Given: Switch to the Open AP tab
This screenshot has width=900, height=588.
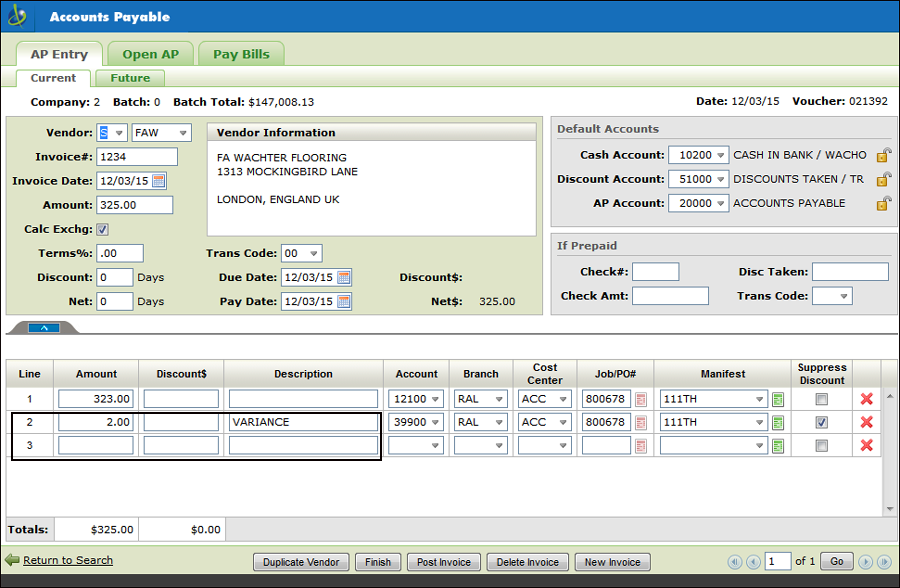Looking at the screenshot, I should (x=150, y=54).
